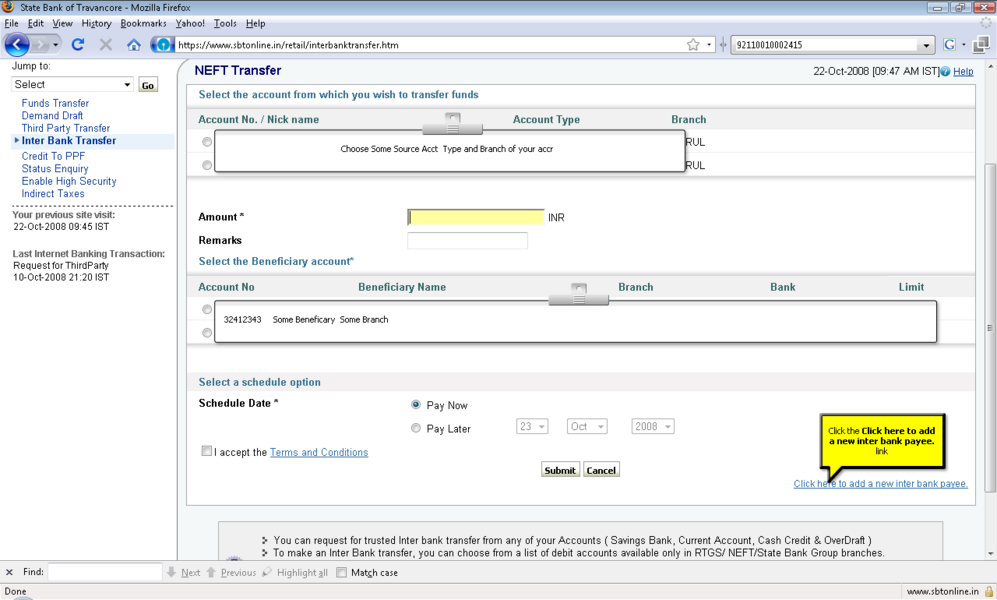Open the schedule month Oct dropdown

point(587,427)
